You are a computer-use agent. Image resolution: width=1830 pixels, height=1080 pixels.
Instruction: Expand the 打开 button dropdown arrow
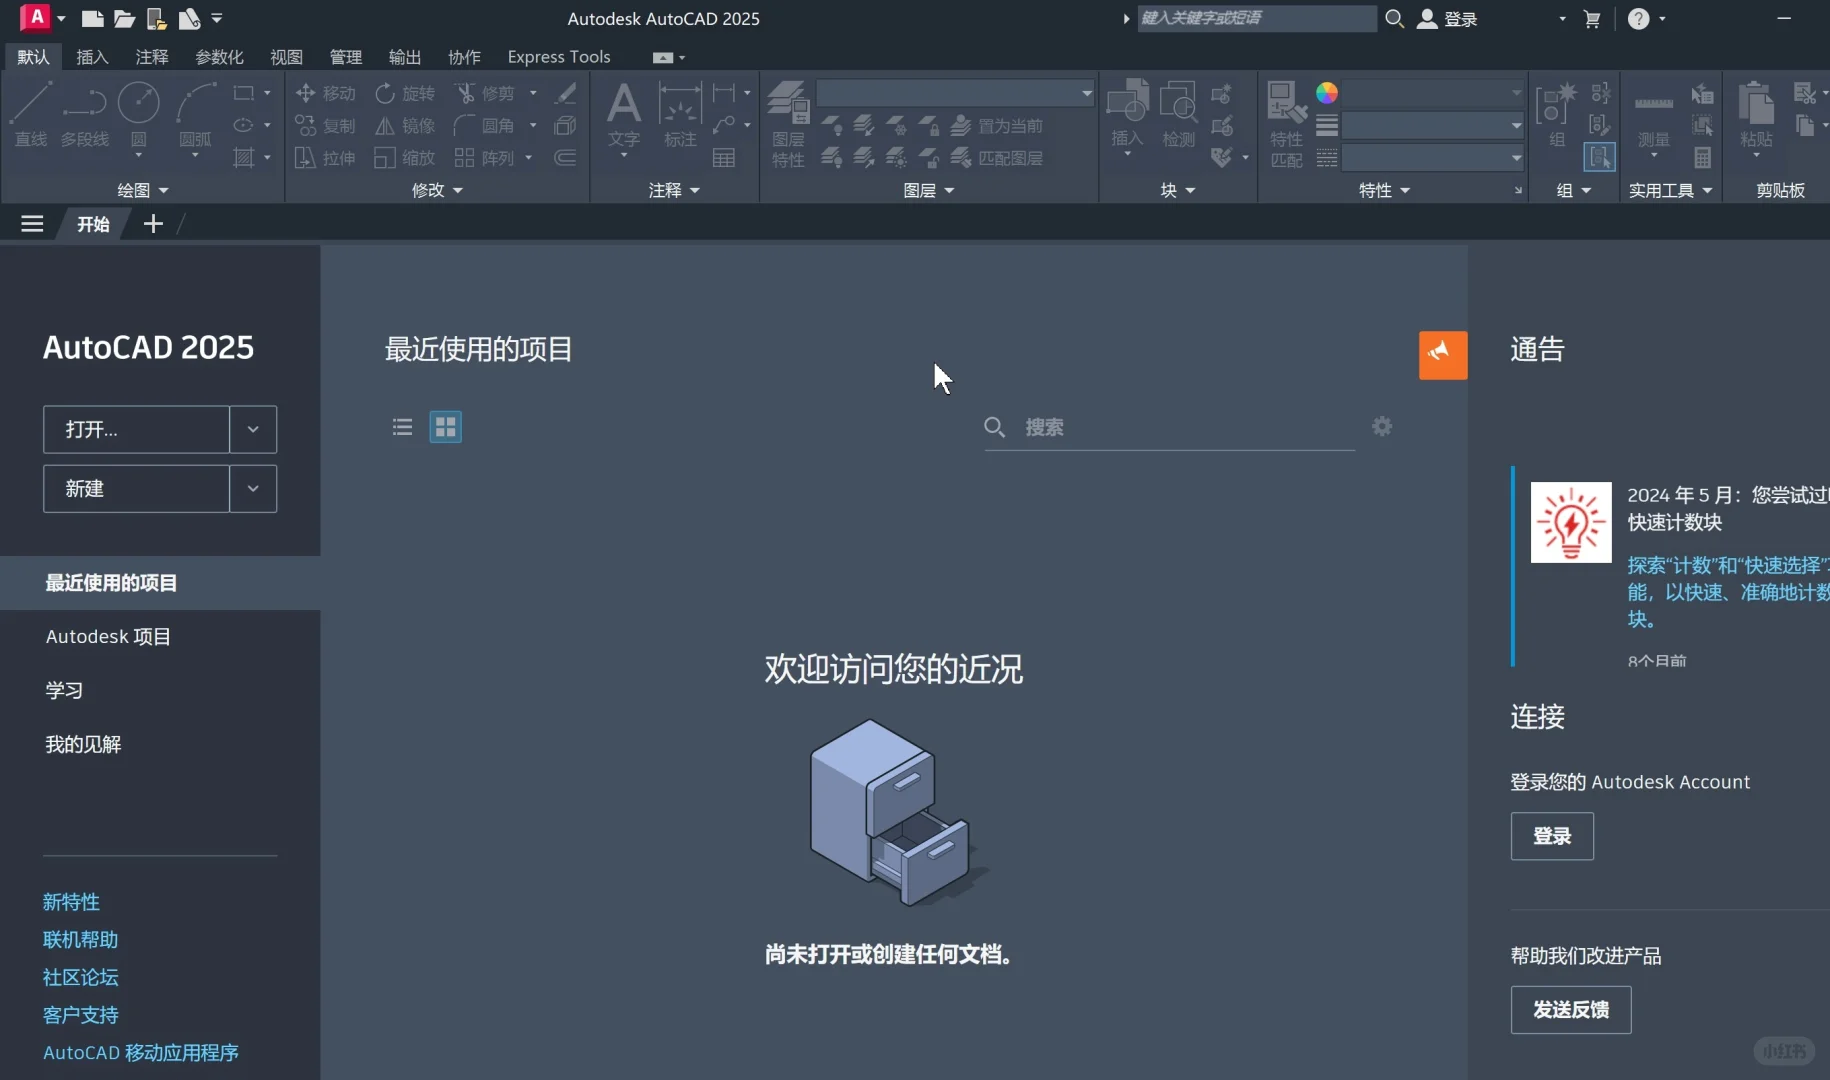[x=252, y=429]
